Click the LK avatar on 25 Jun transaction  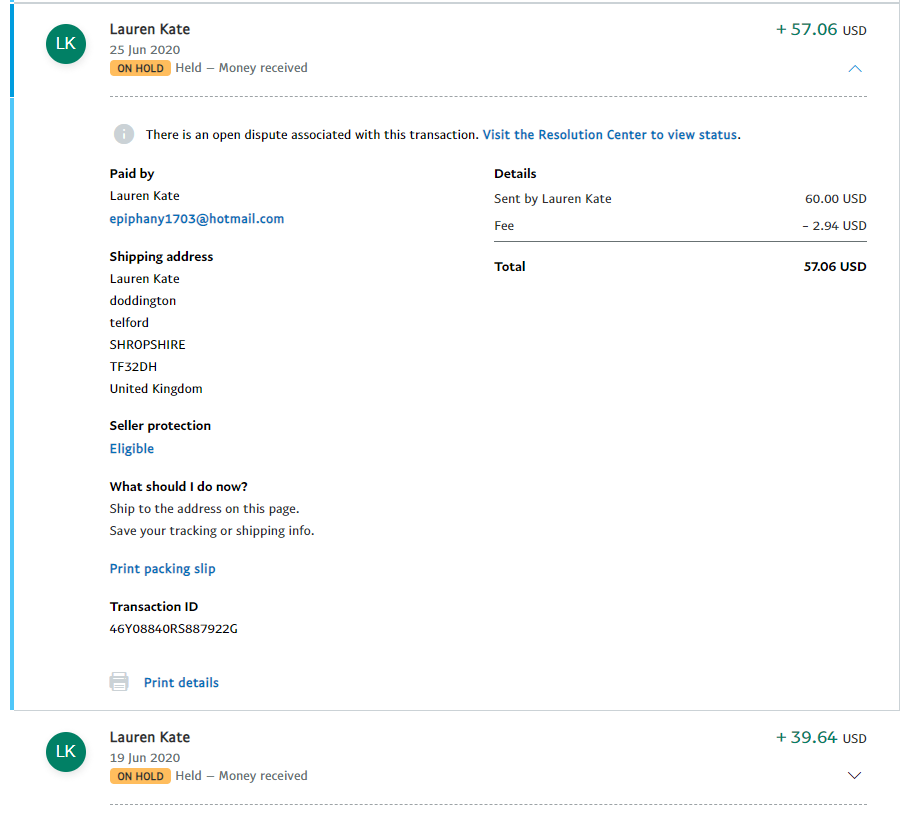pyautogui.click(x=66, y=43)
